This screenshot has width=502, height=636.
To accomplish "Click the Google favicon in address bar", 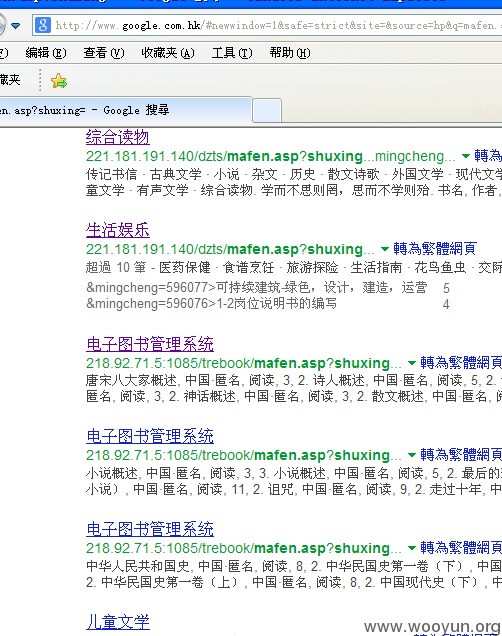I will pos(43,25).
